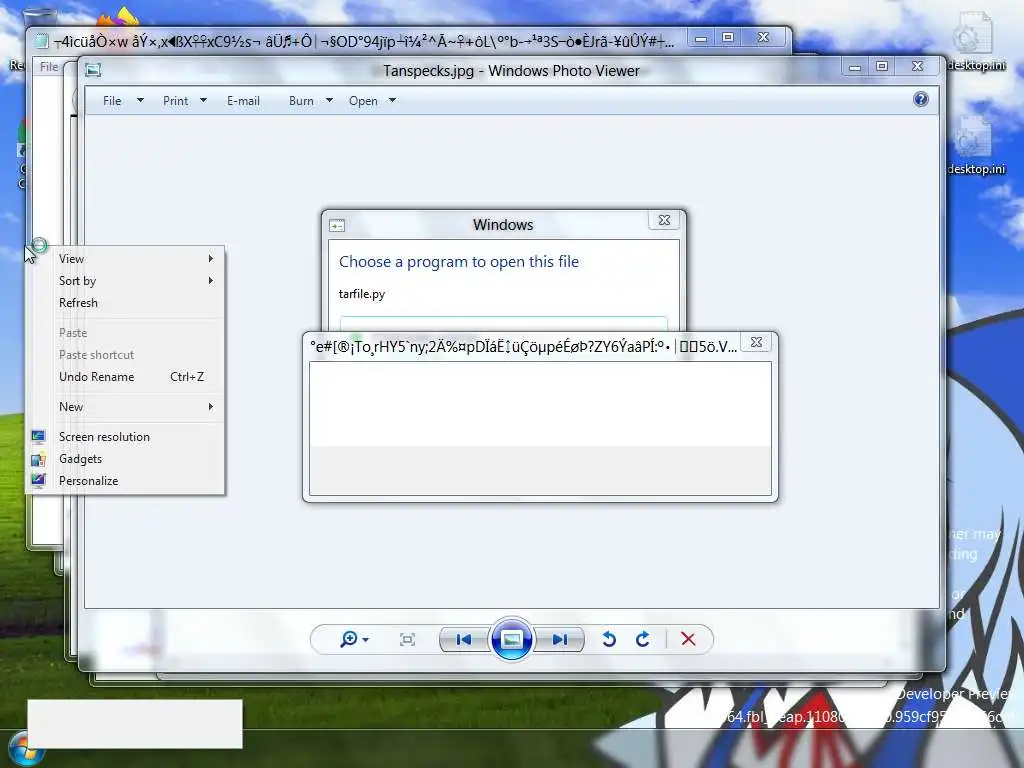Open File menu in background window
This screenshot has height=768, width=1024.
(x=49, y=67)
